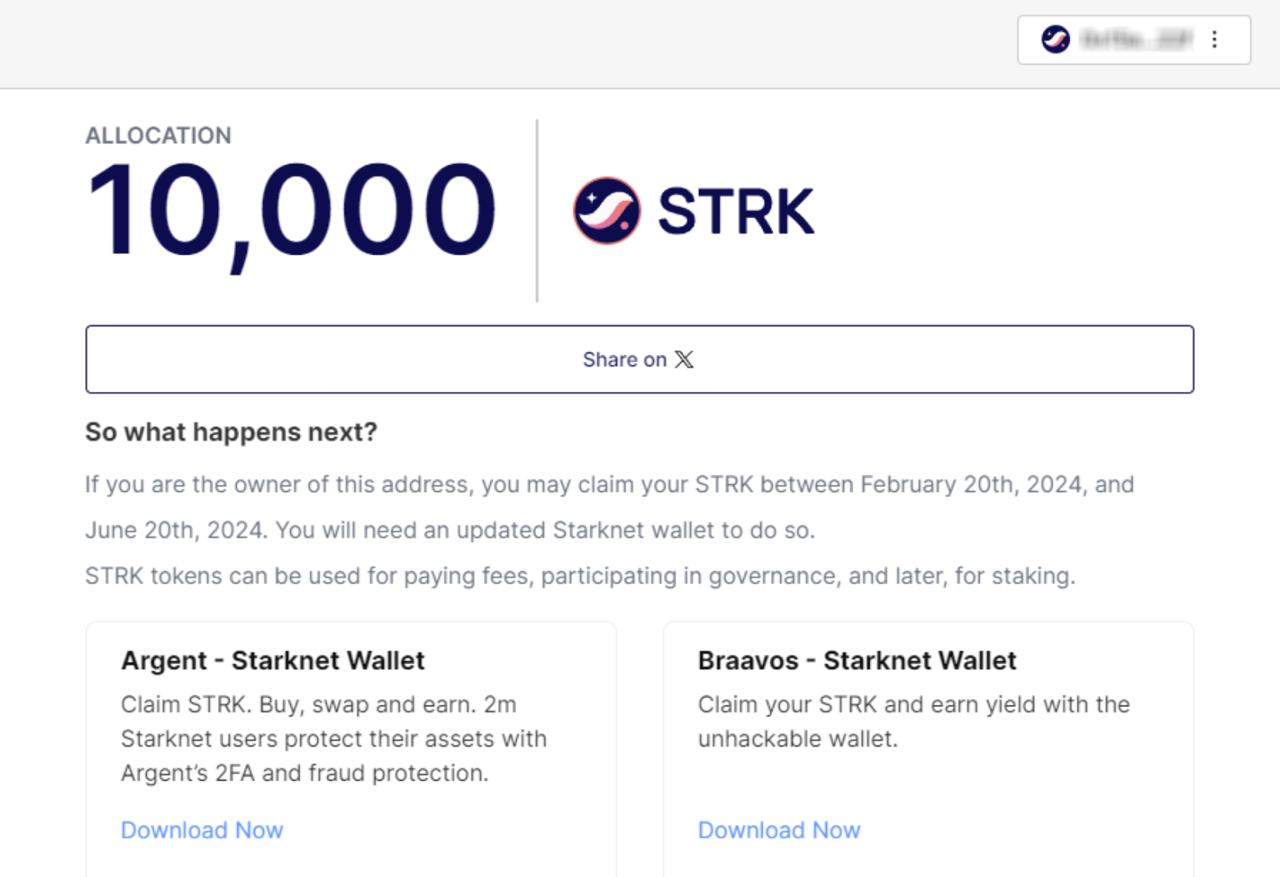The height and width of the screenshot is (877, 1280).
Task: Click the STRK token name text
Action: pos(736,212)
